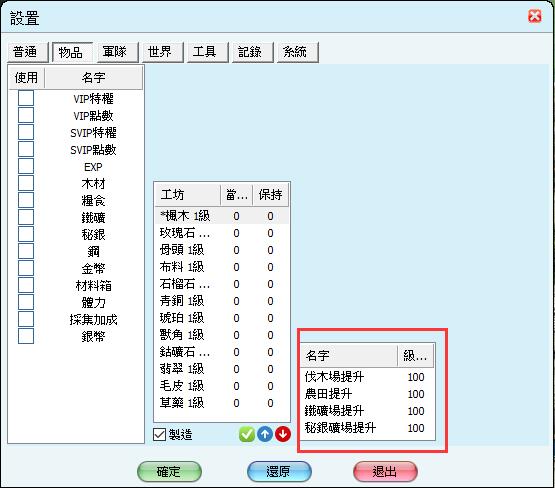Tick the 銀幣 use checkbox
The width and height of the screenshot is (555, 488).
tap(26, 336)
